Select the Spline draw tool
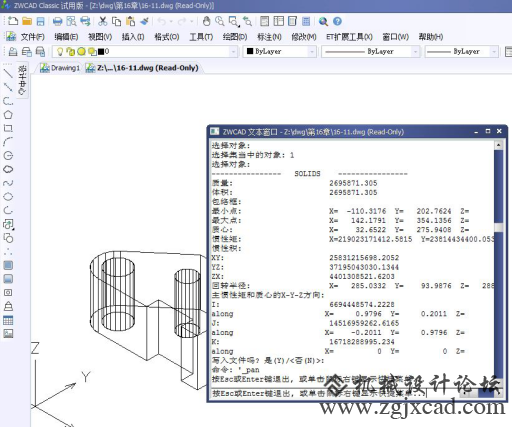512x428 pixels. click(x=8, y=183)
